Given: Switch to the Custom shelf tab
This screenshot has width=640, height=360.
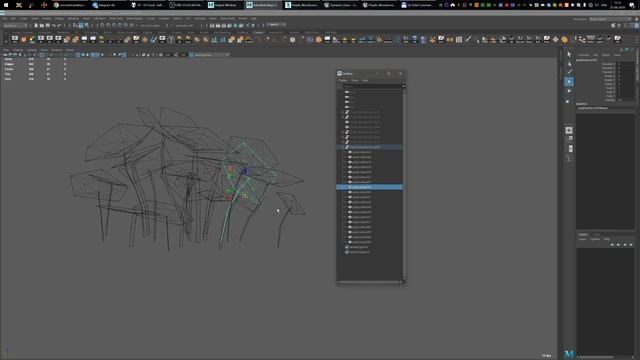Looking at the screenshot, I should [258, 32].
